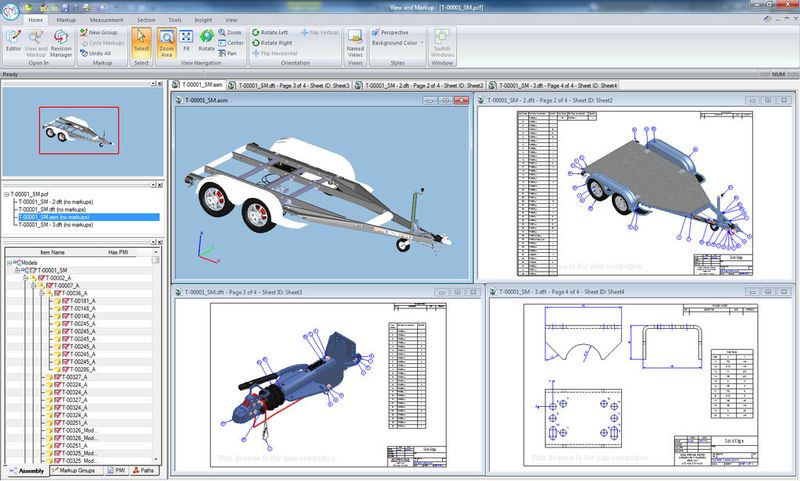Collapse the T-00007_A subassembly
Viewport: 800px width, 481px height.
coord(34,286)
